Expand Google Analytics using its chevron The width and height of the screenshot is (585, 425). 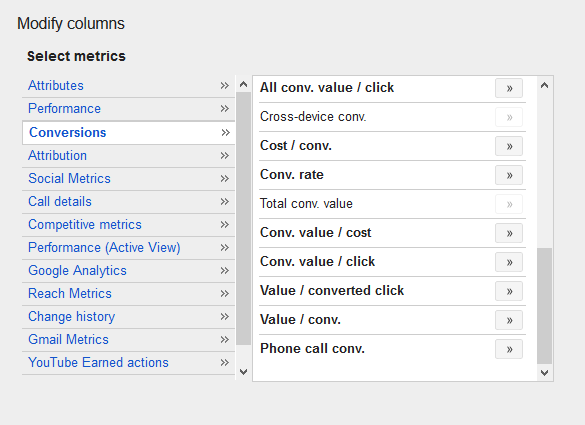point(224,271)
